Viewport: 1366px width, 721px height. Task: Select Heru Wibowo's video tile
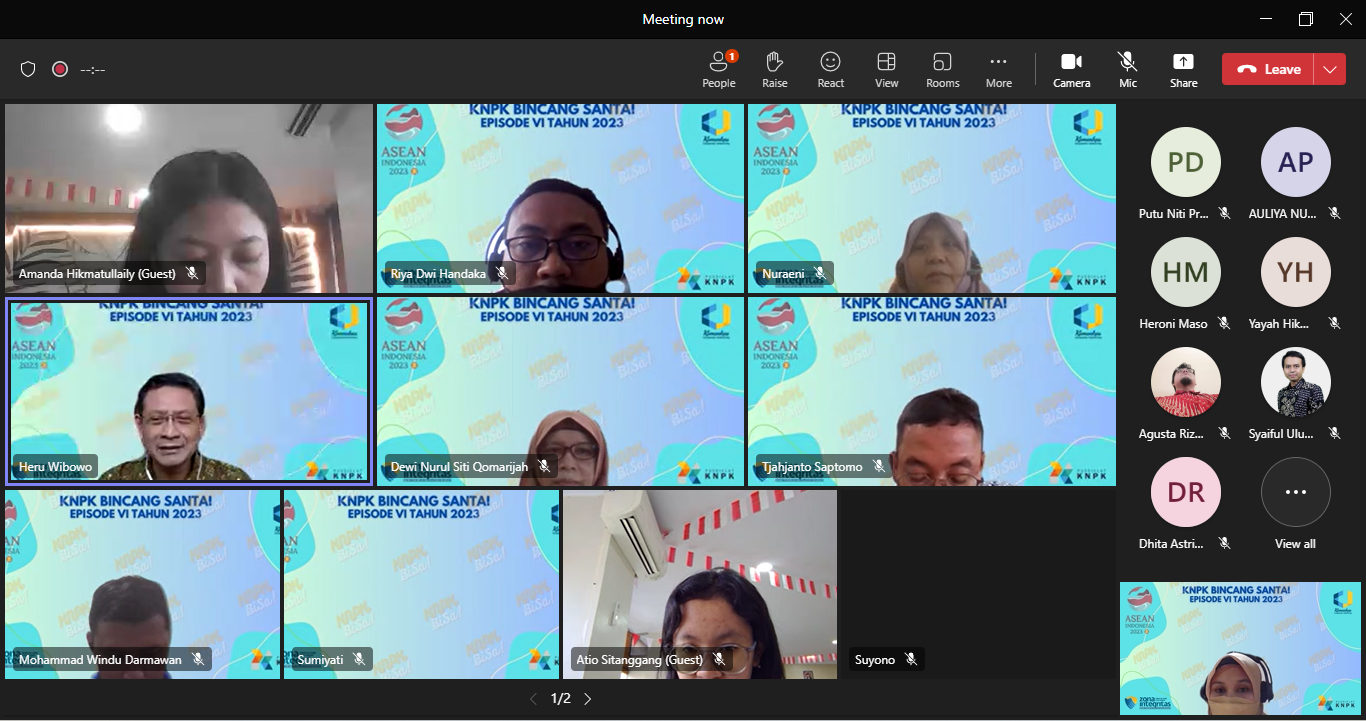pos(189,391)
